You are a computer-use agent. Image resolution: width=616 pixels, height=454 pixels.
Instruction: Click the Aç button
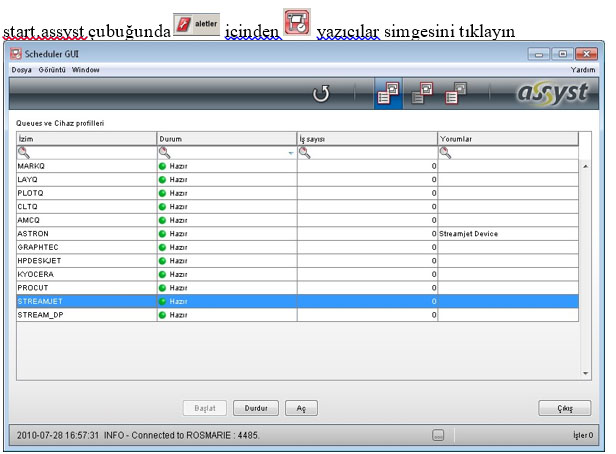(301, 408)
